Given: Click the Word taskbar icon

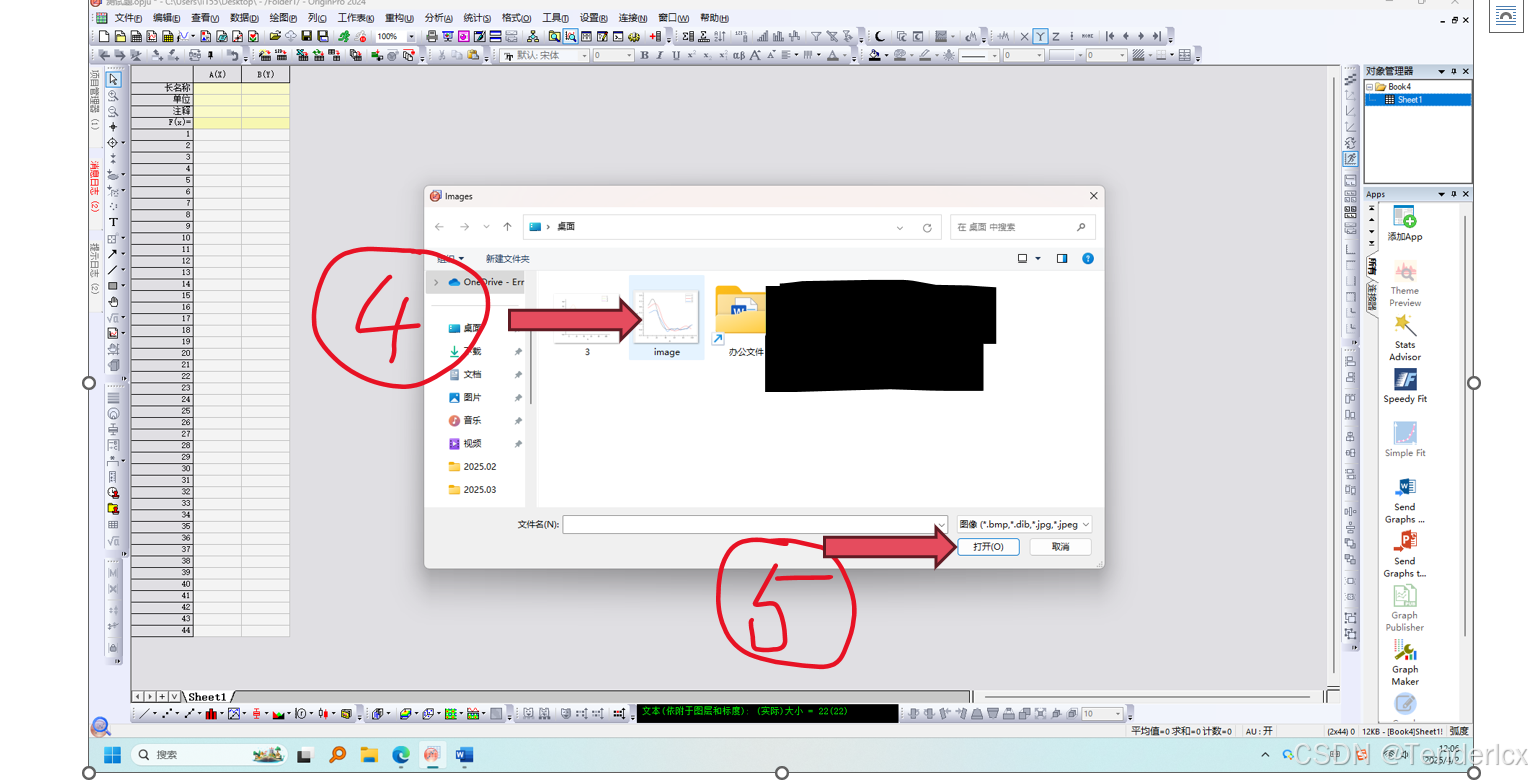Looking at the screenshot, I should 464,754.
